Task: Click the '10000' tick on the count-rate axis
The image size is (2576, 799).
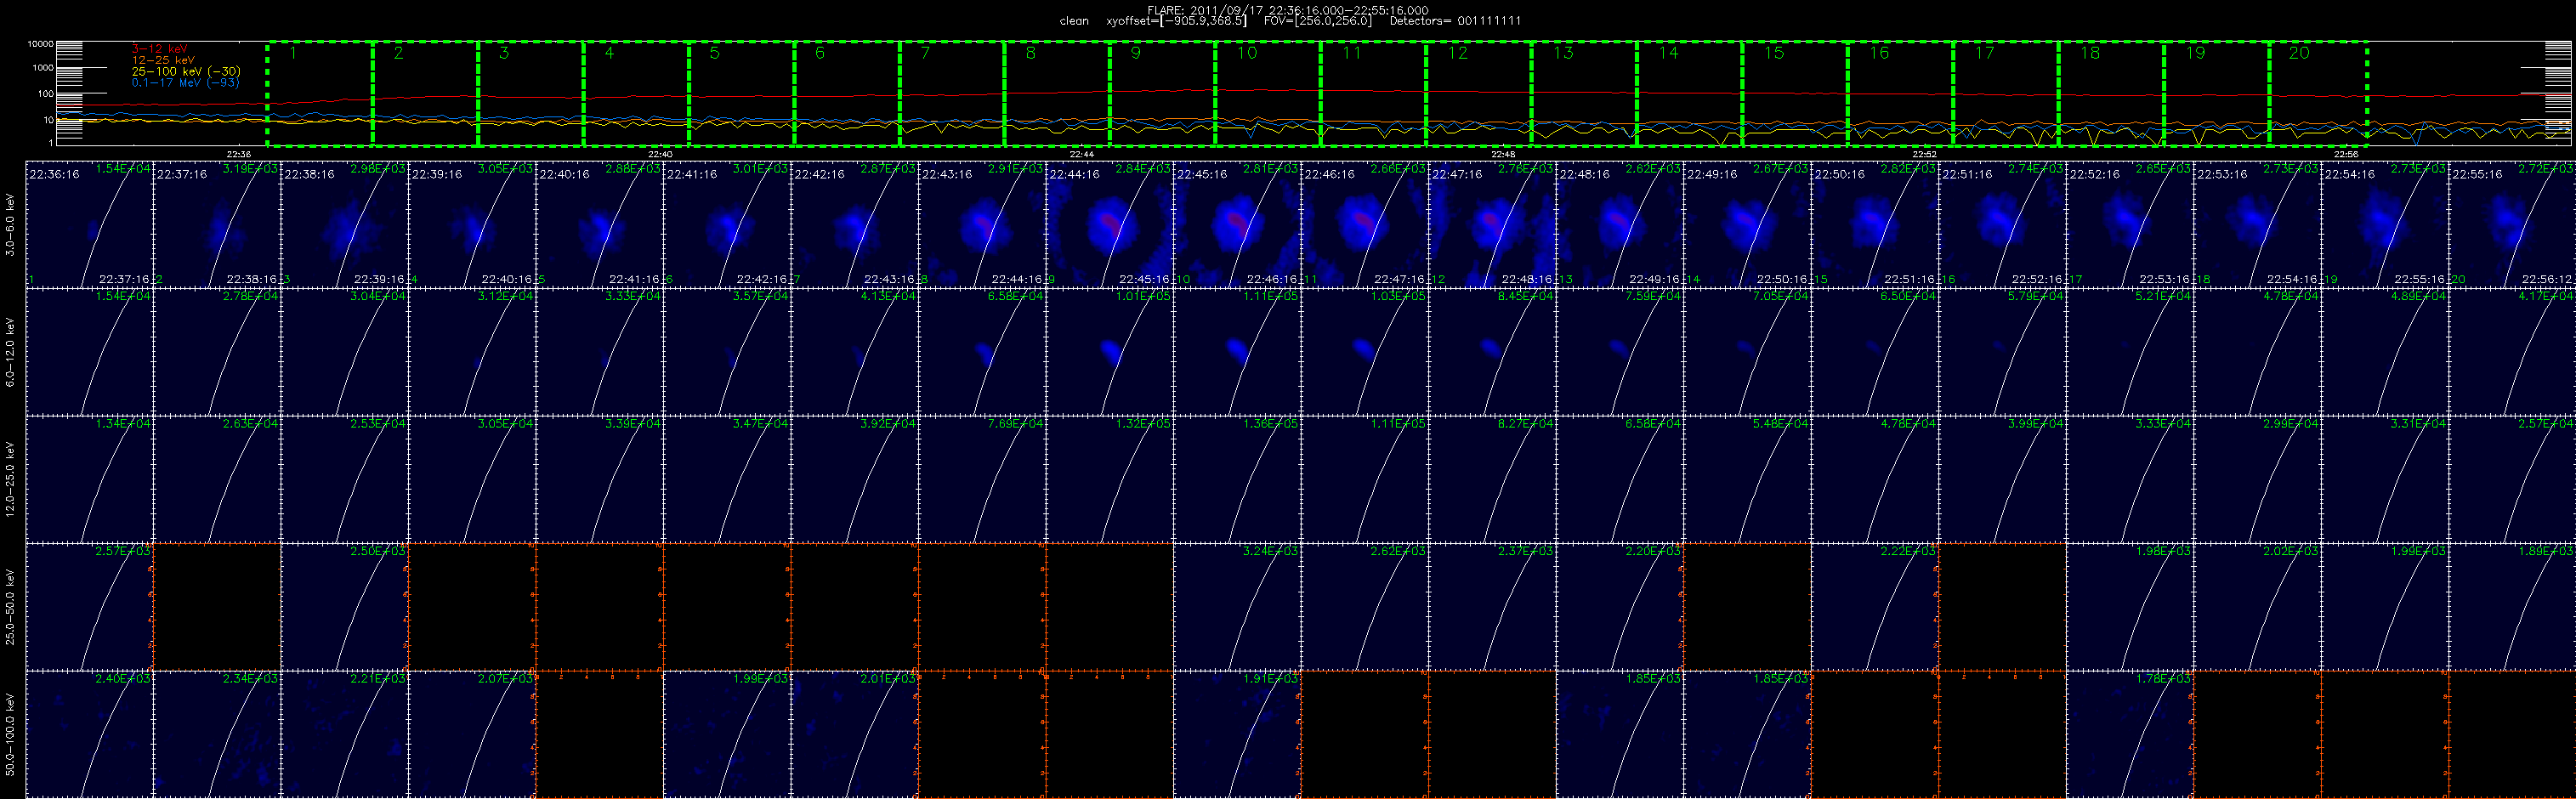Action: click(x=40, y=44)
